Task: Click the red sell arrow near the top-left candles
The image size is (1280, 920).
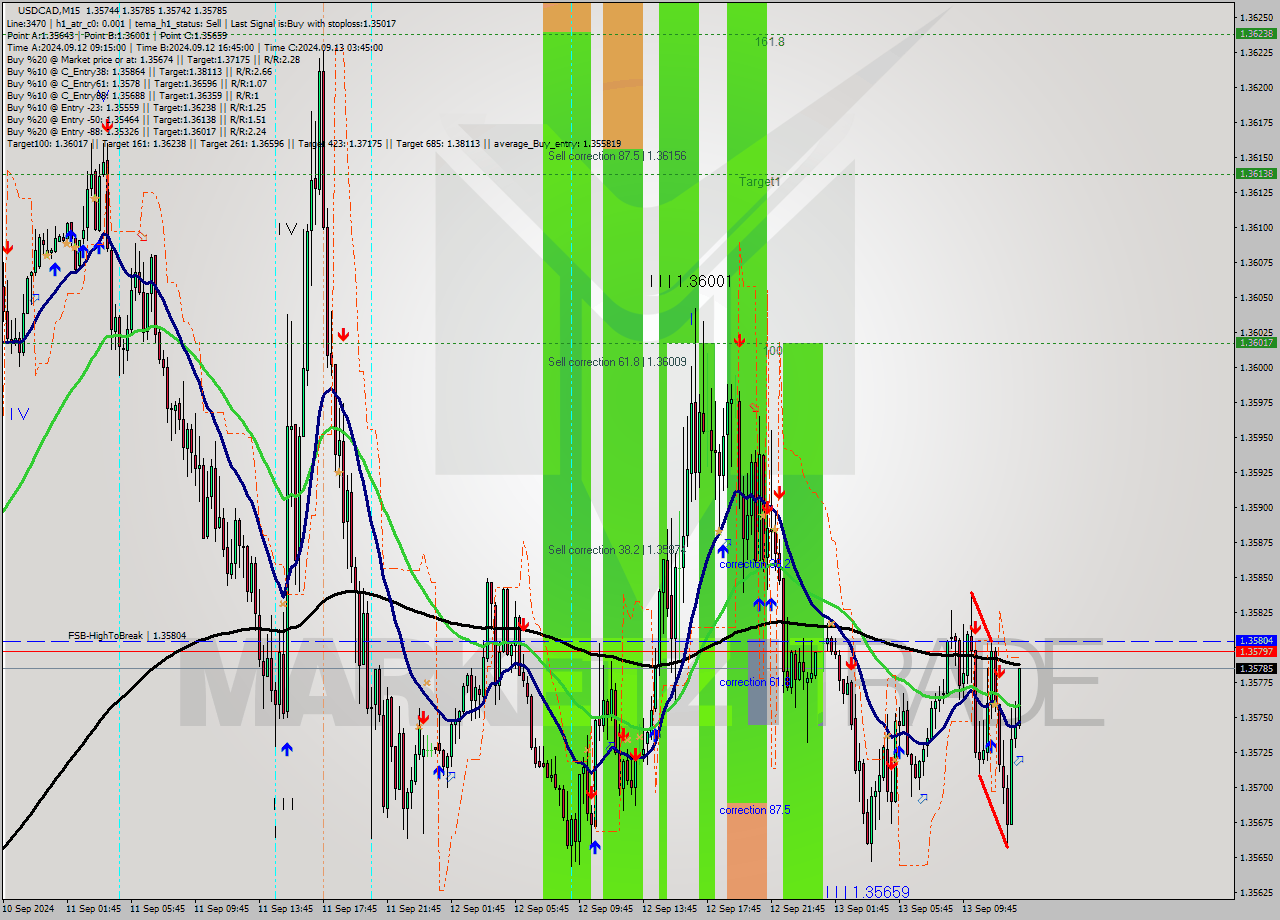Action: click(x=7, y=247)
